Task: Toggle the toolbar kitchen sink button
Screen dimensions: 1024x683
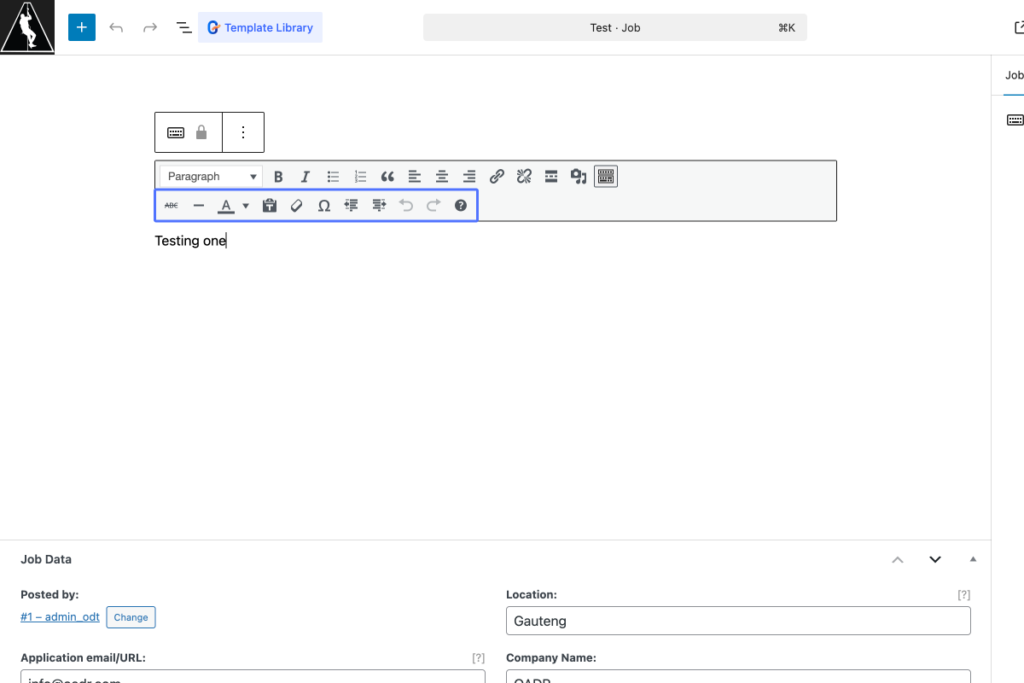Action: click(606, 176)
